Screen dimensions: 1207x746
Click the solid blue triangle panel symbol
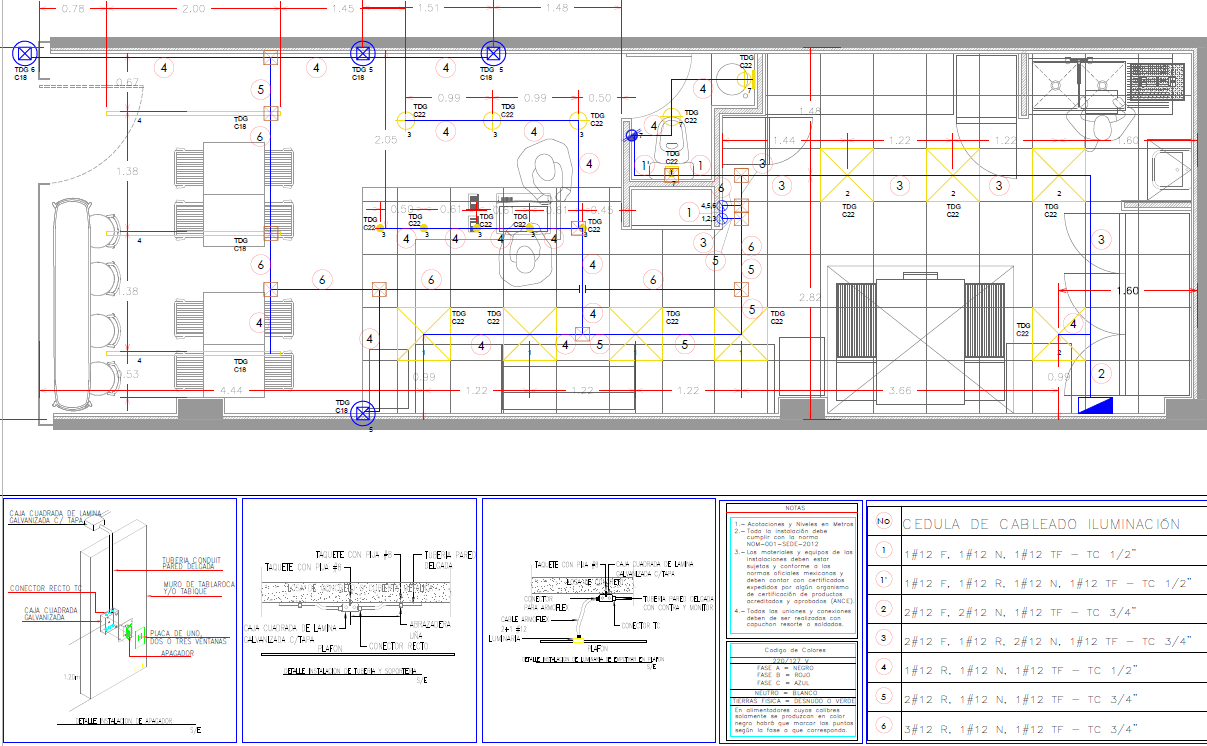click(x=1097, y=405)
